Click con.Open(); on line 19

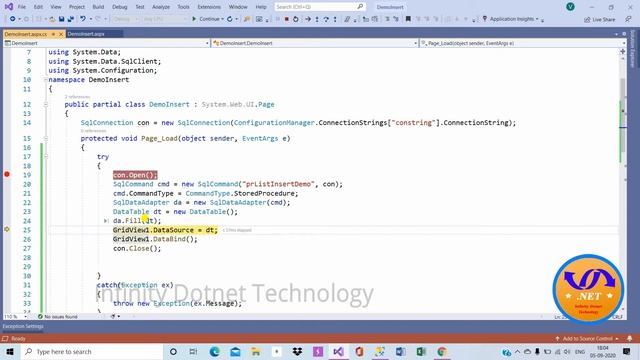135,175
